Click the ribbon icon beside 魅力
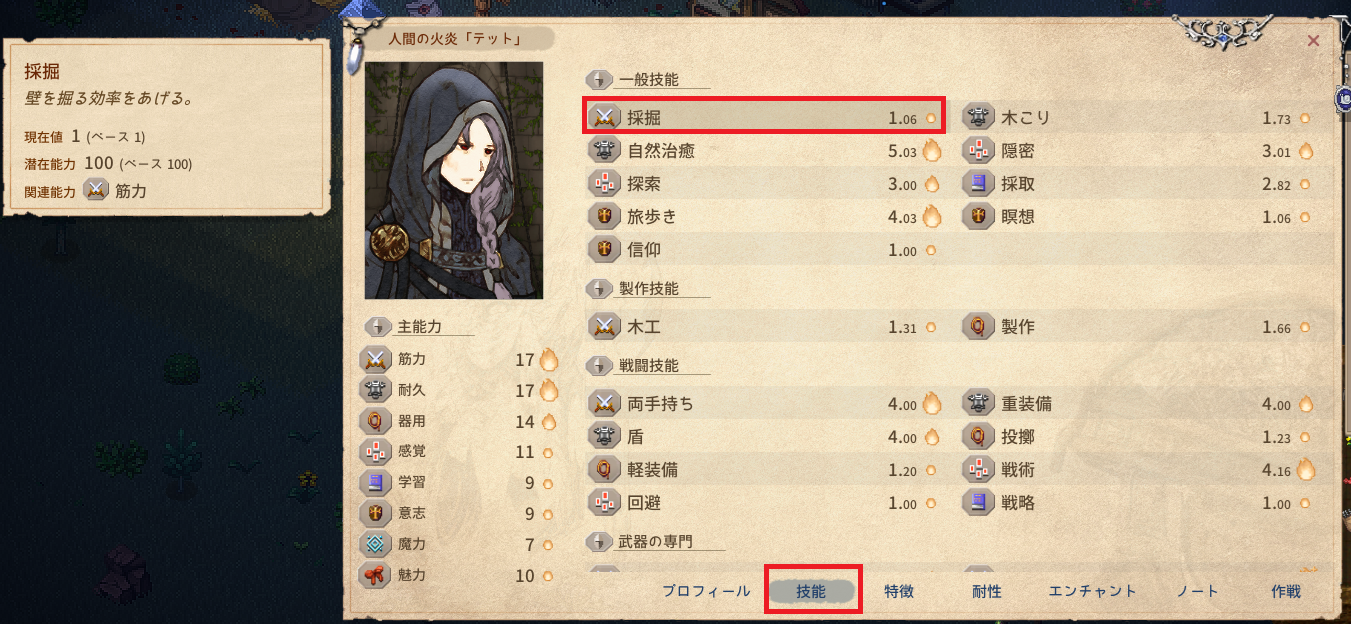 [375, 576]
